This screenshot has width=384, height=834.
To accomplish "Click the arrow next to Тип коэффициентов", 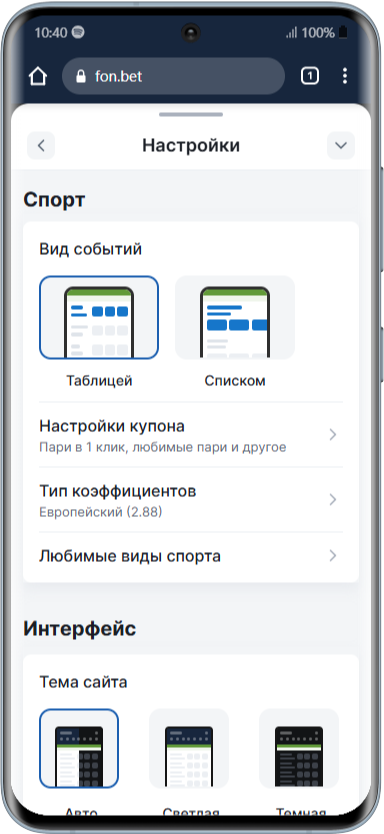I will [333, 499].
